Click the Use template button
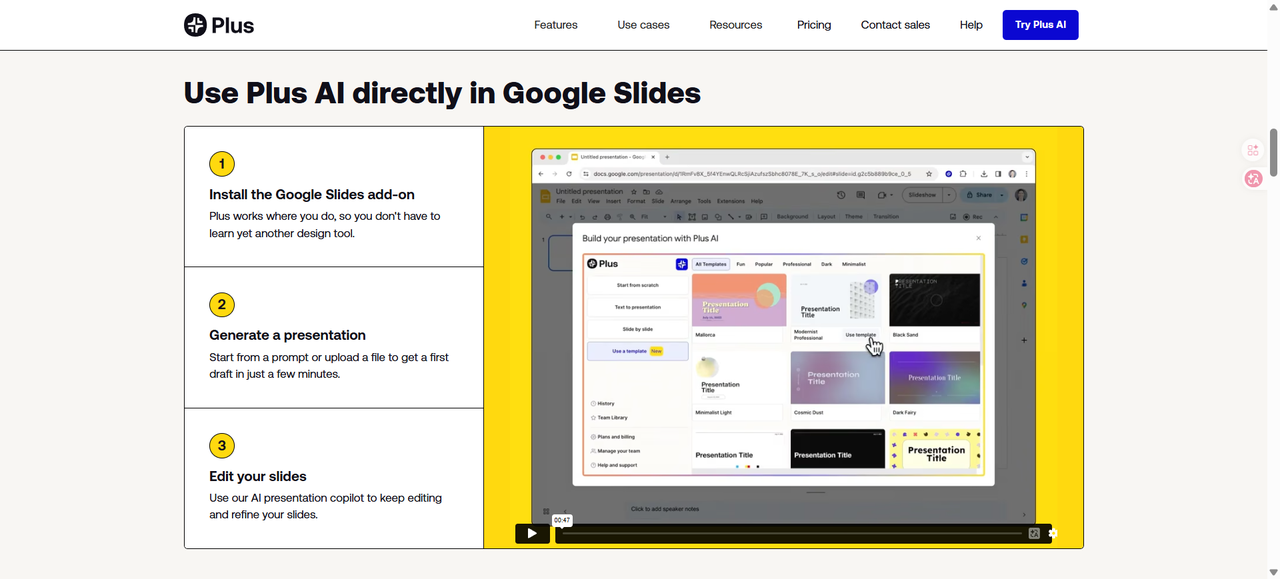 [861, 335]
